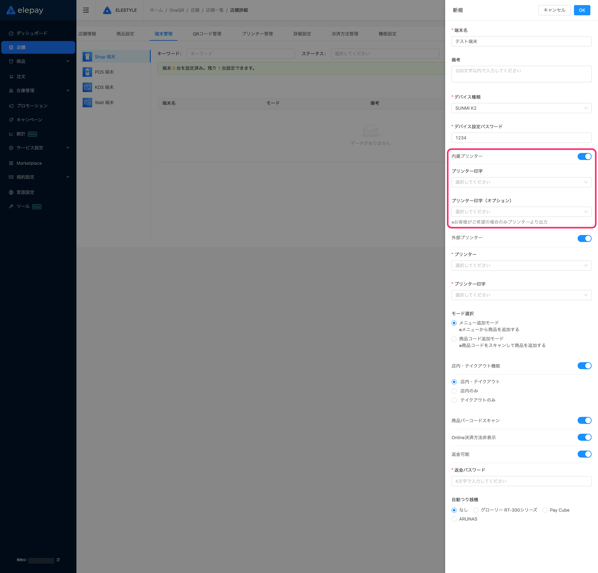Viewport: 598px width, 573px height.
Task: Click the 返金パスワード input field
Action: tap(521, 481)
